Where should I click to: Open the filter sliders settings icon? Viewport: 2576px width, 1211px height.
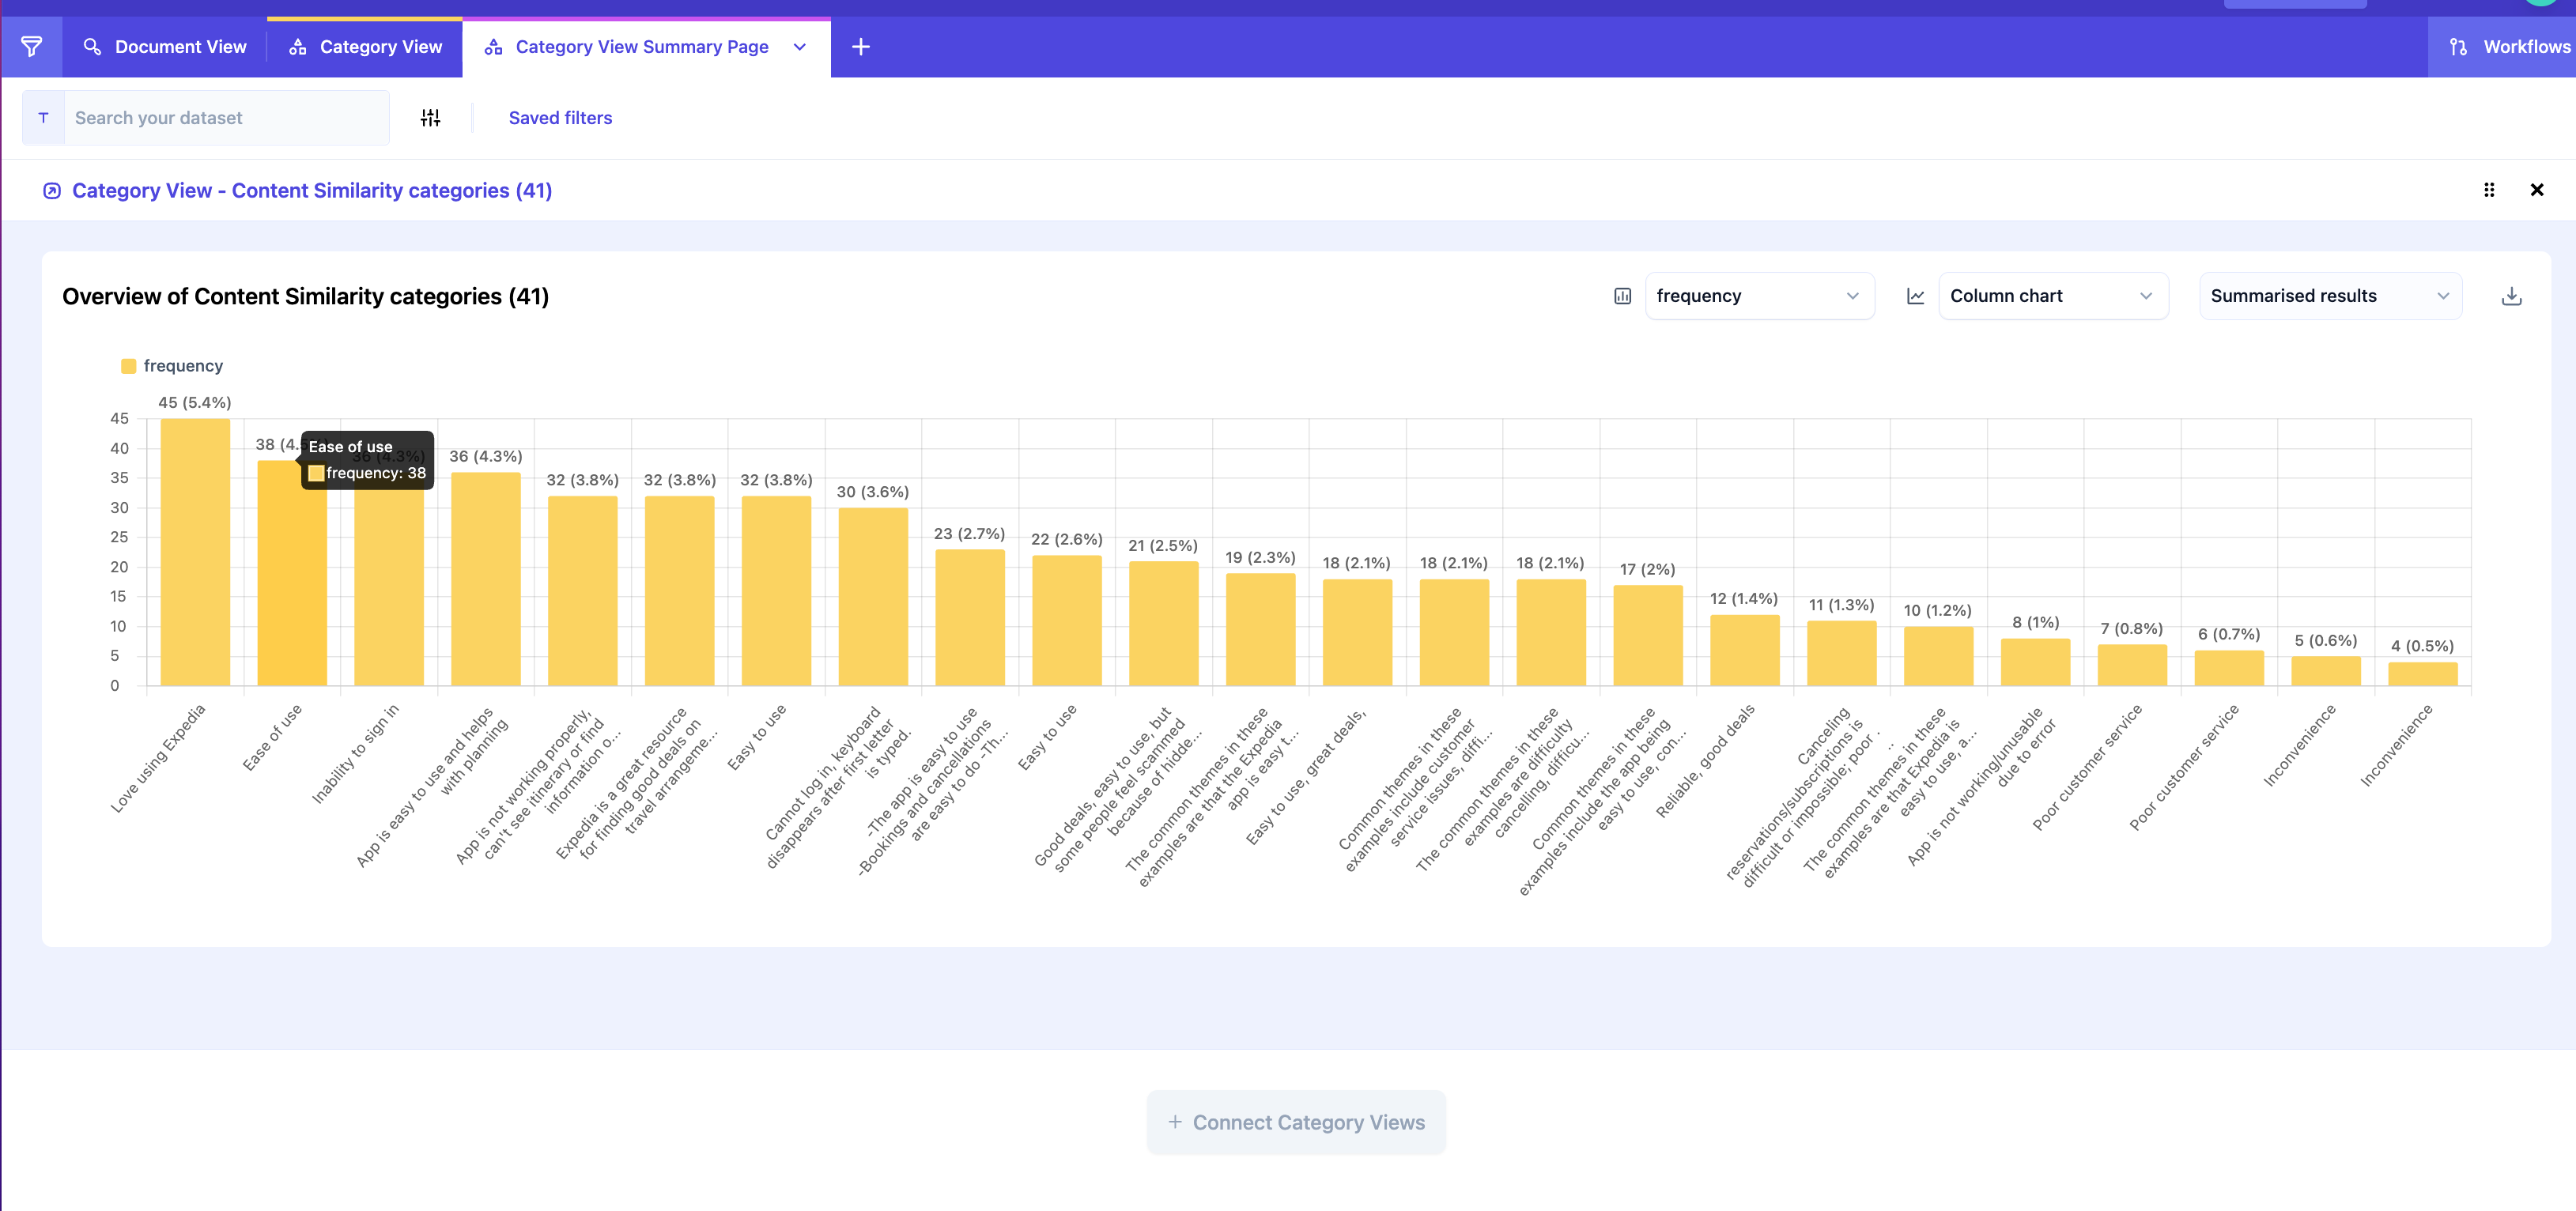[430, 118]
